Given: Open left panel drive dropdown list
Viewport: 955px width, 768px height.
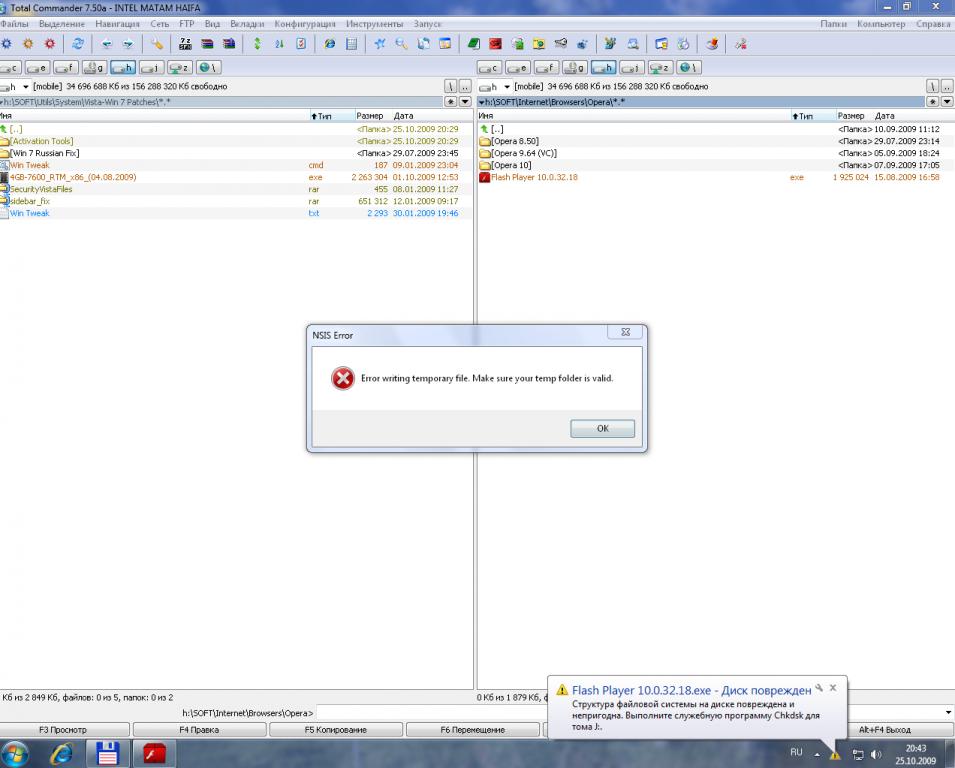Looking at the screenshot, I should tap(26, 86).
